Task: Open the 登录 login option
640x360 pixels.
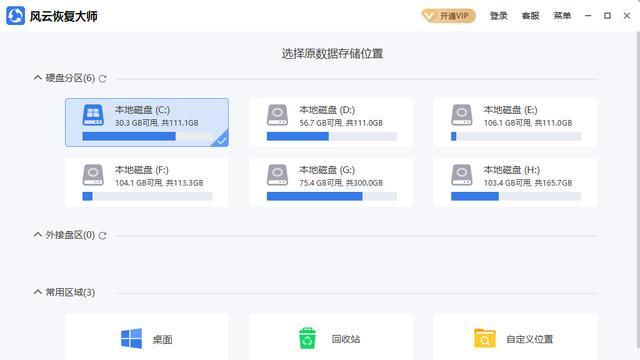Action: pos(498,16)
